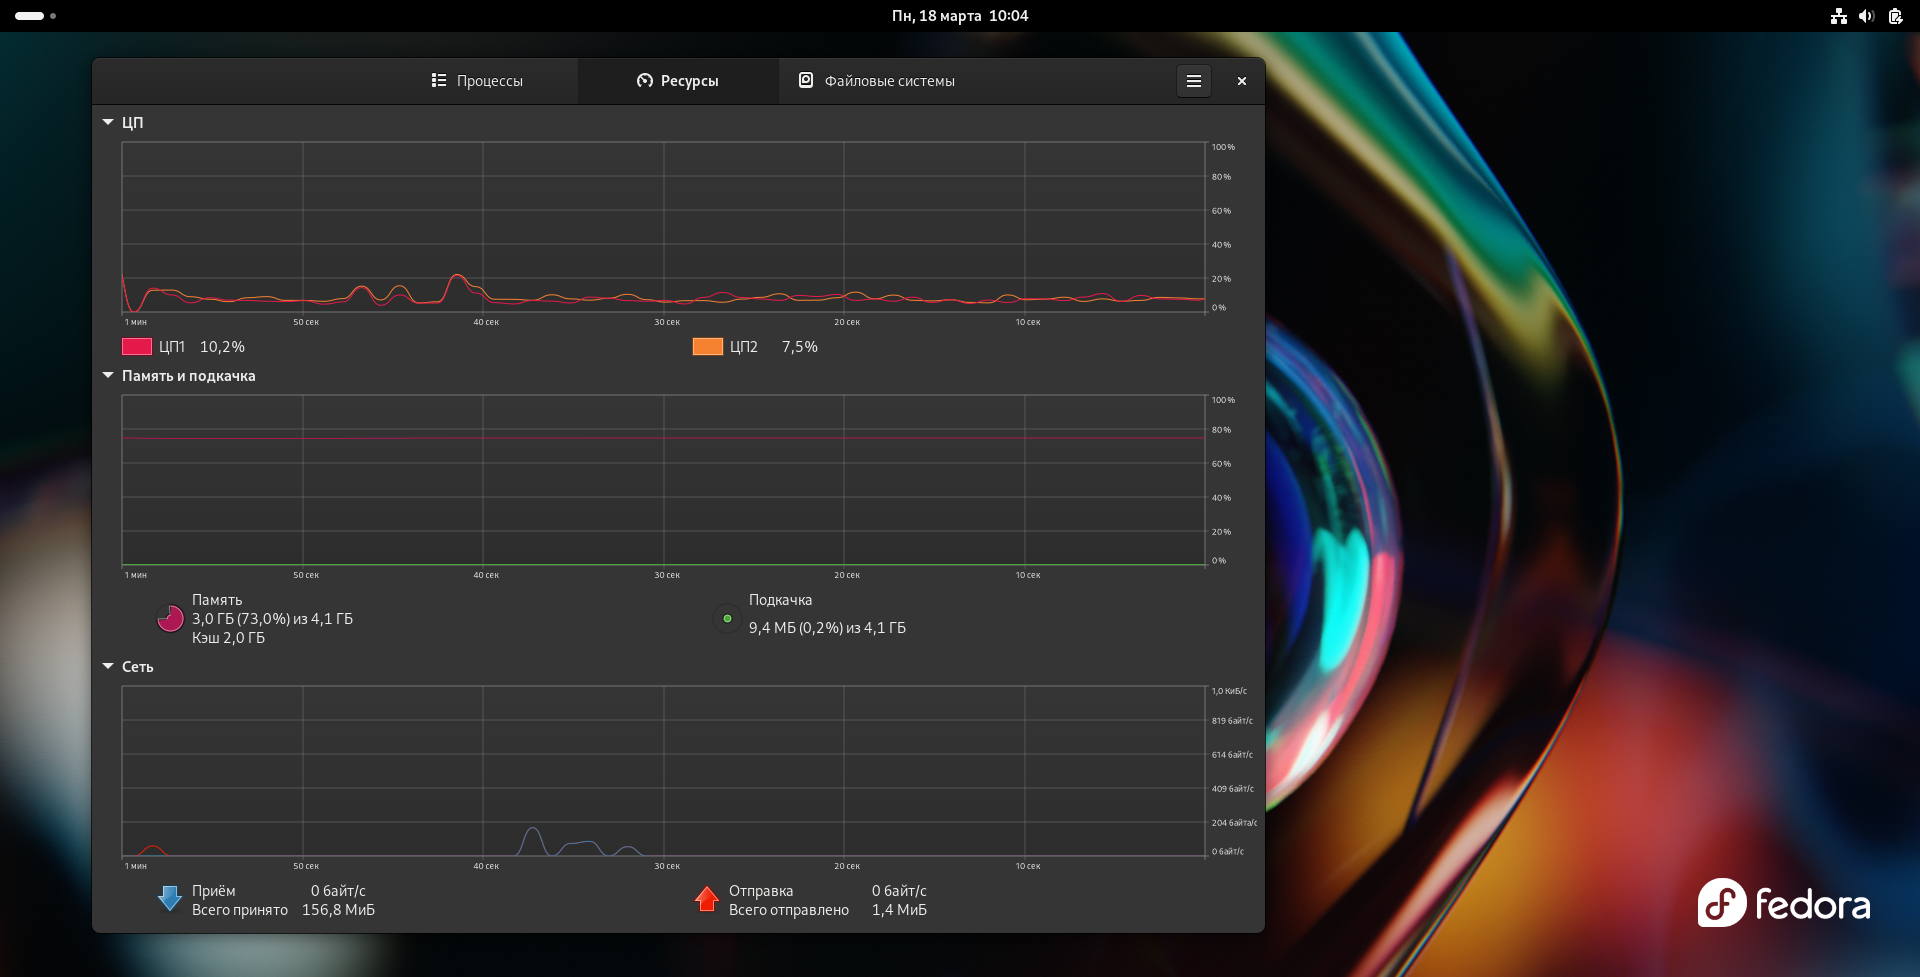Open the ЦП1 red color swatch
Viewport: 1920px width, 977px height.
click(137, 347)
